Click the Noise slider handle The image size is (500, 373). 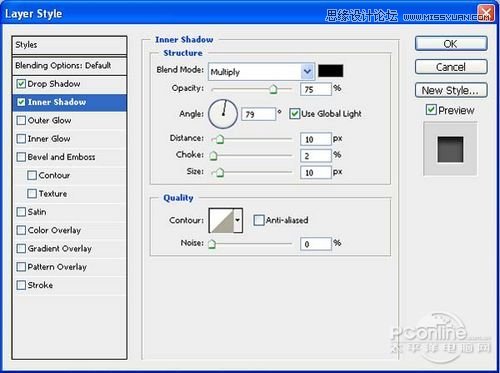[x=212, y=244]
